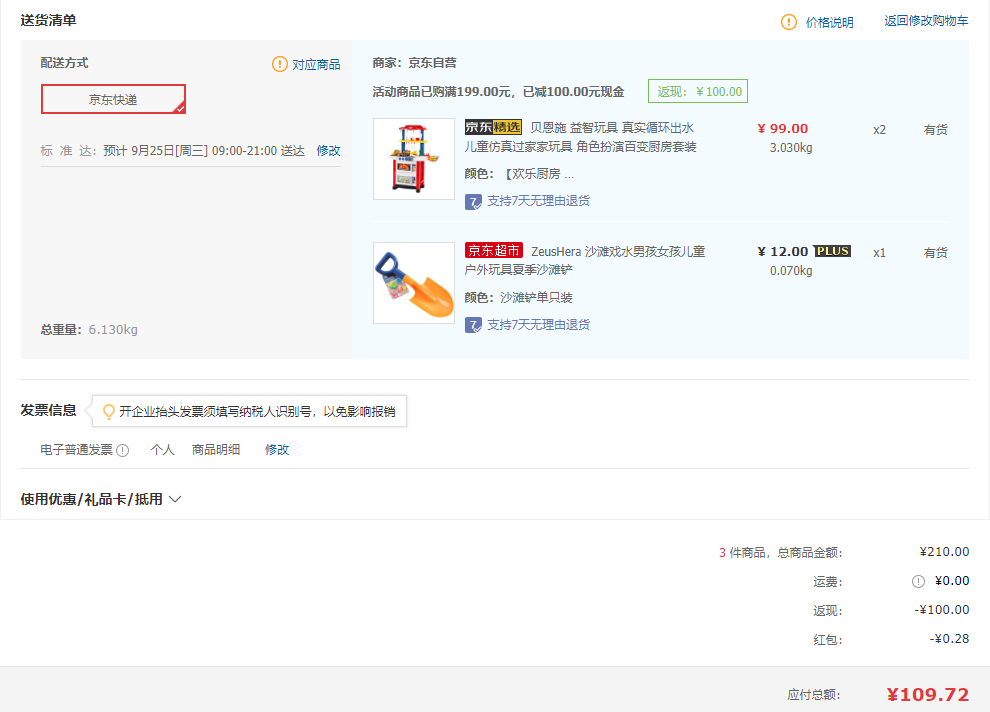
Task: Click the 返现 -¥100.00 value
Action: [941, 610]
